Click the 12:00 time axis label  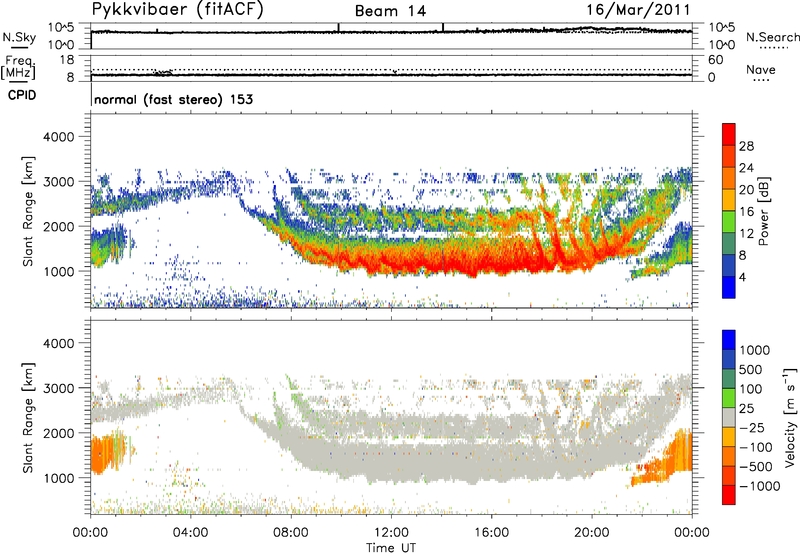[391, 533]
